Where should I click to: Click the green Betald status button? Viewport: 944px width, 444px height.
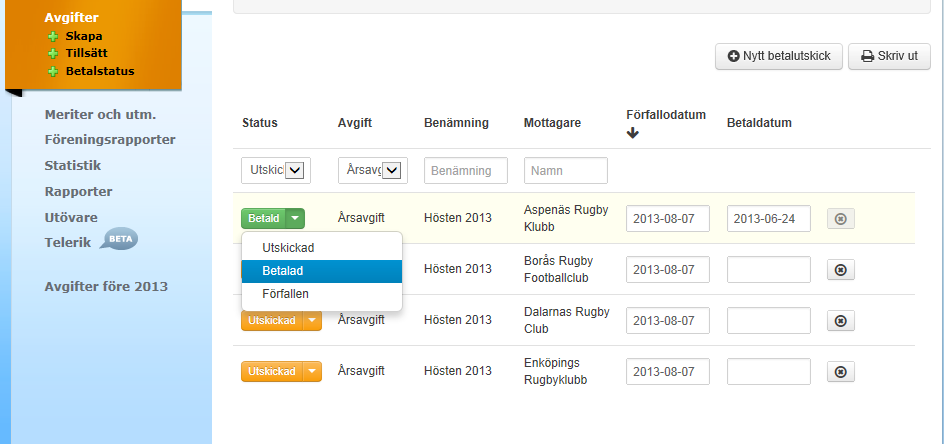coord(264,218)
